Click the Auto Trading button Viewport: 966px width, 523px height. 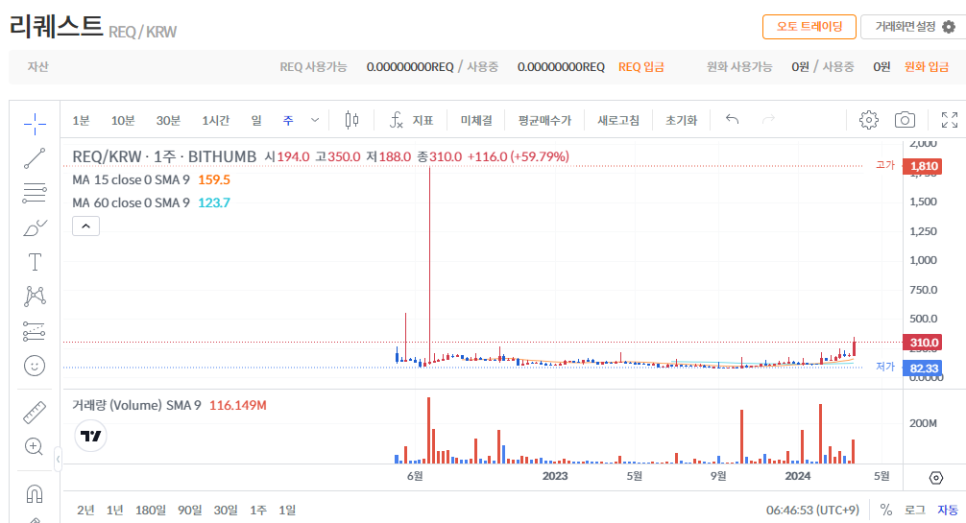[x=809, y=26]
